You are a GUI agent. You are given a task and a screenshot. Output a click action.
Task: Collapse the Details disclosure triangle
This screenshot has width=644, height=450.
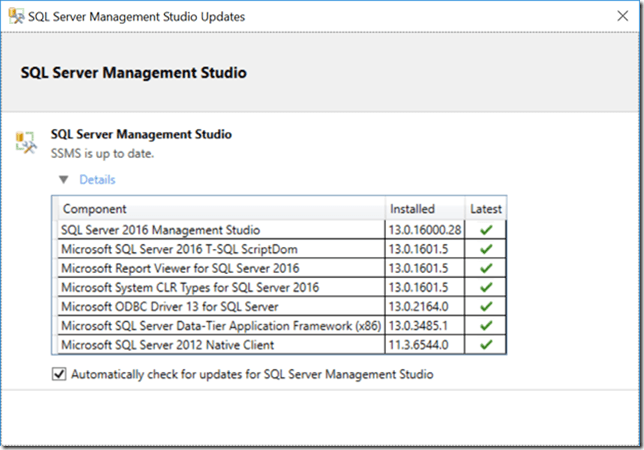coord(64,179)
